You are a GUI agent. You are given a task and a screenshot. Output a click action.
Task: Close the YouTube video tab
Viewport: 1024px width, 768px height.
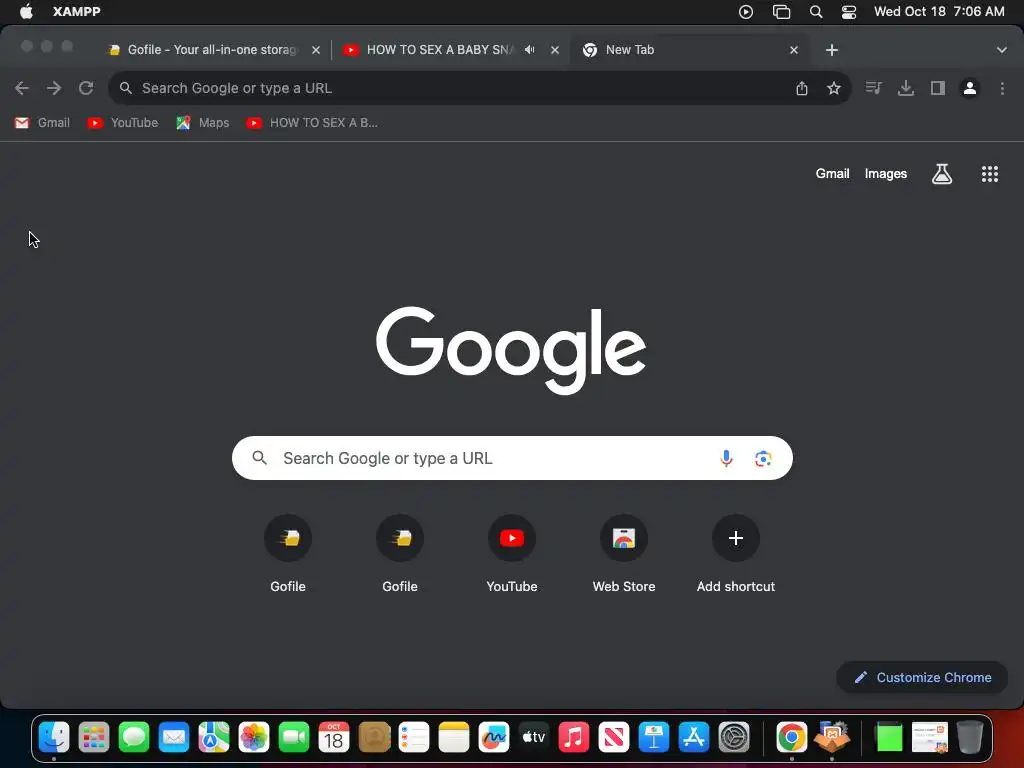point(554,50)
